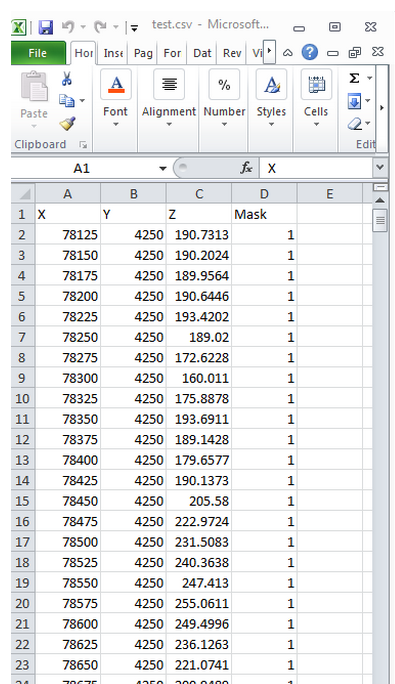Select column C header
This screenshot has height=684, width=395.
click(x=199, y=194)
